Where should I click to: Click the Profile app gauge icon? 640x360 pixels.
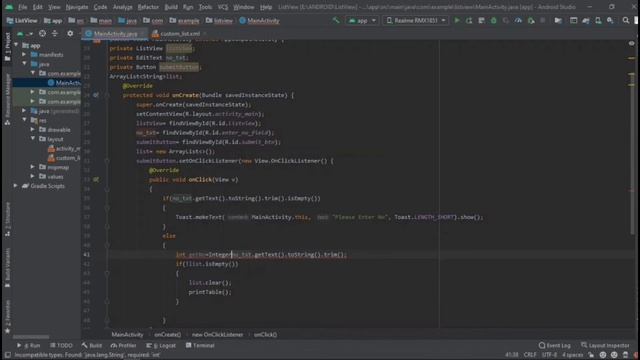pyautogui.click(x=518, y=20)
